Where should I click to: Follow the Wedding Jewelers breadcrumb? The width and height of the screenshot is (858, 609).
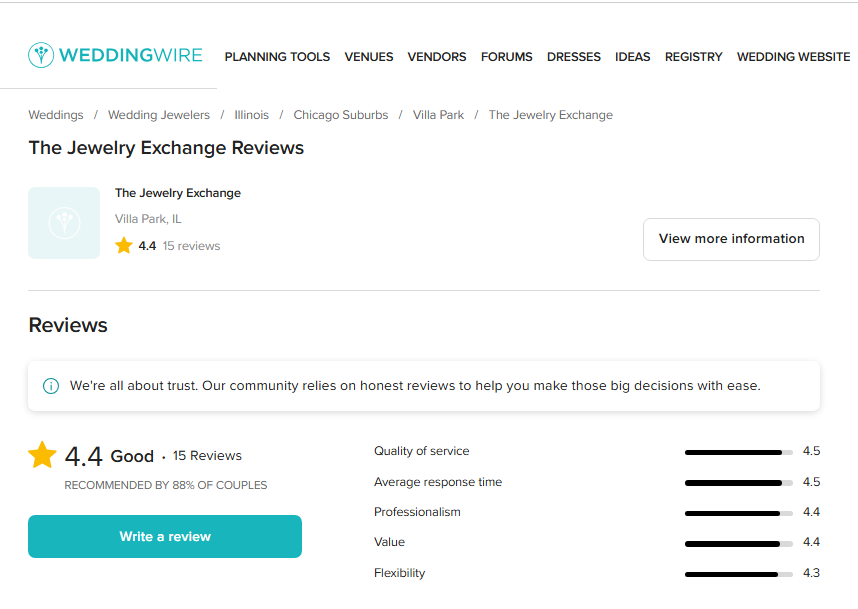[159, 115]
